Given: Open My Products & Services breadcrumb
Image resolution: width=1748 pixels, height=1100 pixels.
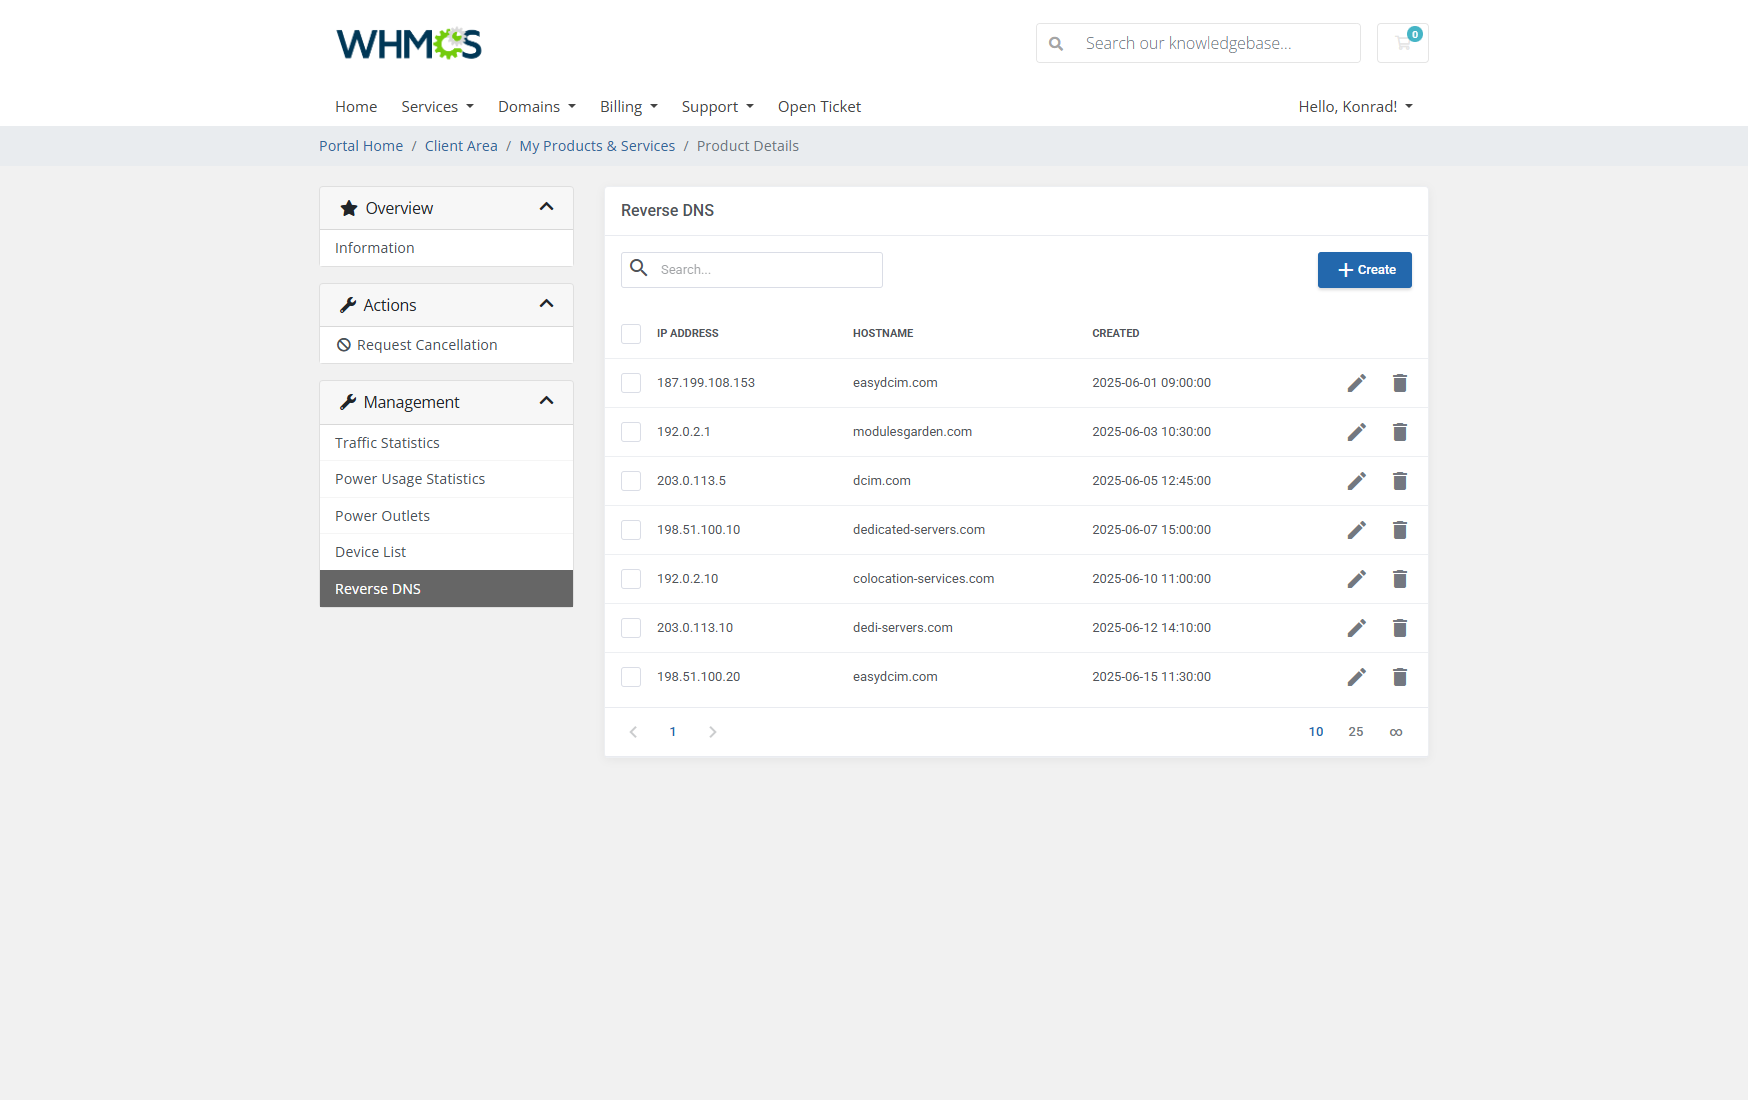Looking at the screenshot, I should [x=597, y=146].
